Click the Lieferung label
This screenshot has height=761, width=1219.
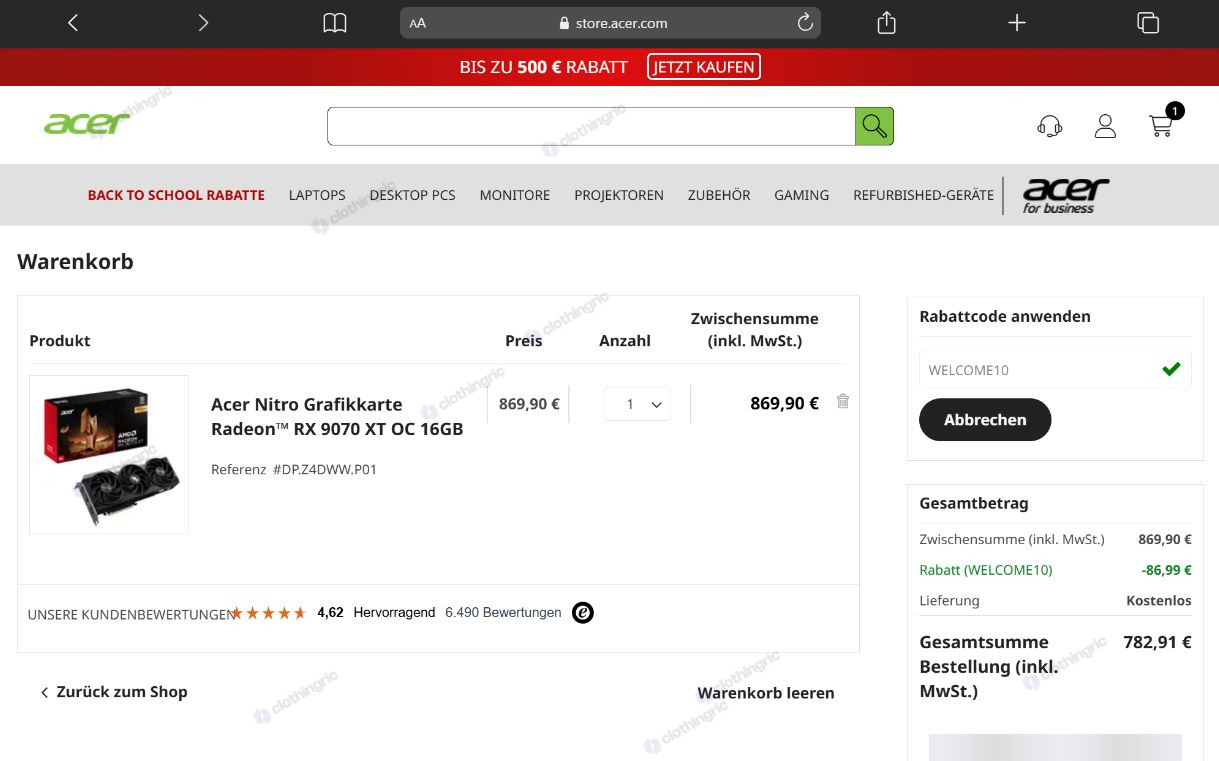(x=949, y=601)
